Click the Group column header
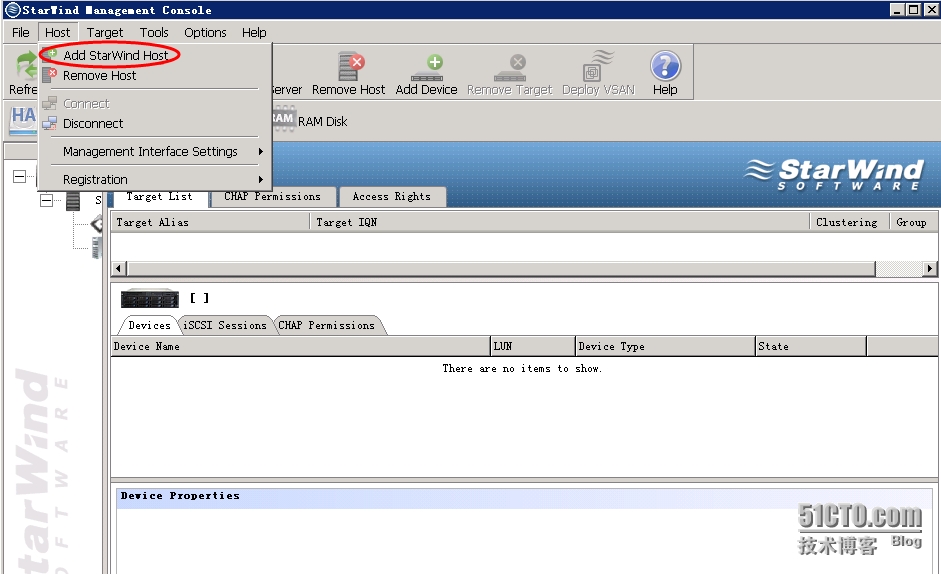Viewport: 941px width, 574px height. click(913, 222)
